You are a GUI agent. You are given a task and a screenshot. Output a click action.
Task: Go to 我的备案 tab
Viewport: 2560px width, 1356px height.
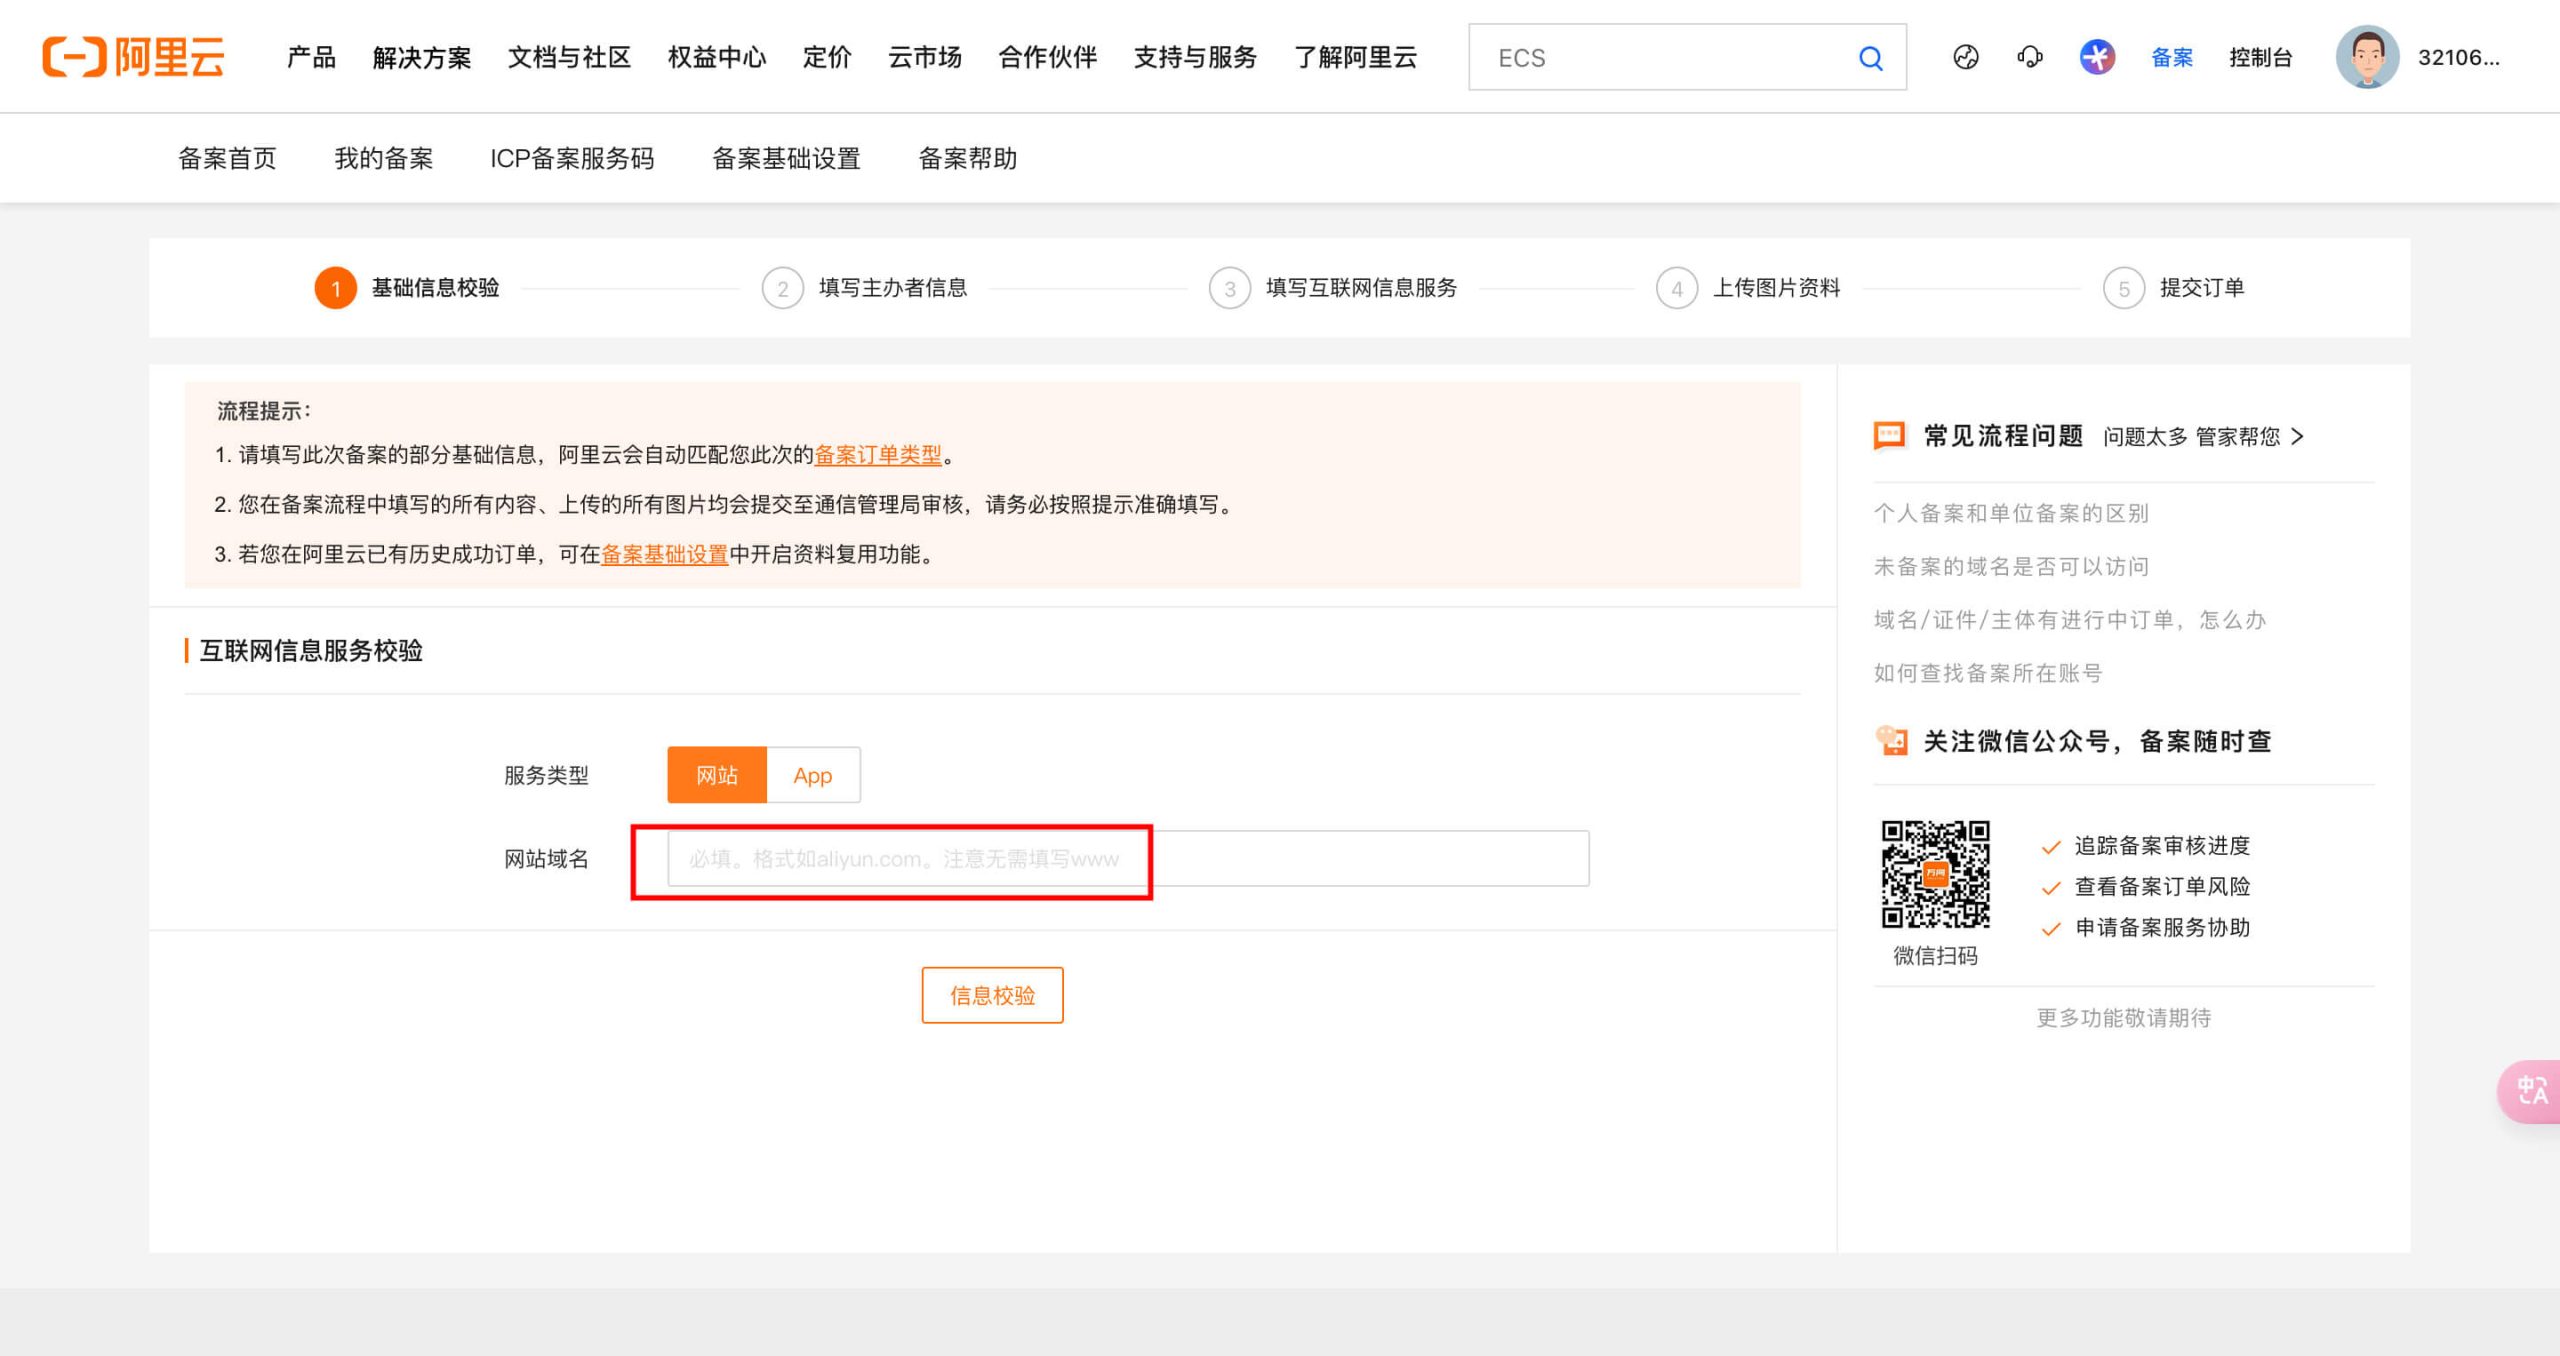point(384,158)
